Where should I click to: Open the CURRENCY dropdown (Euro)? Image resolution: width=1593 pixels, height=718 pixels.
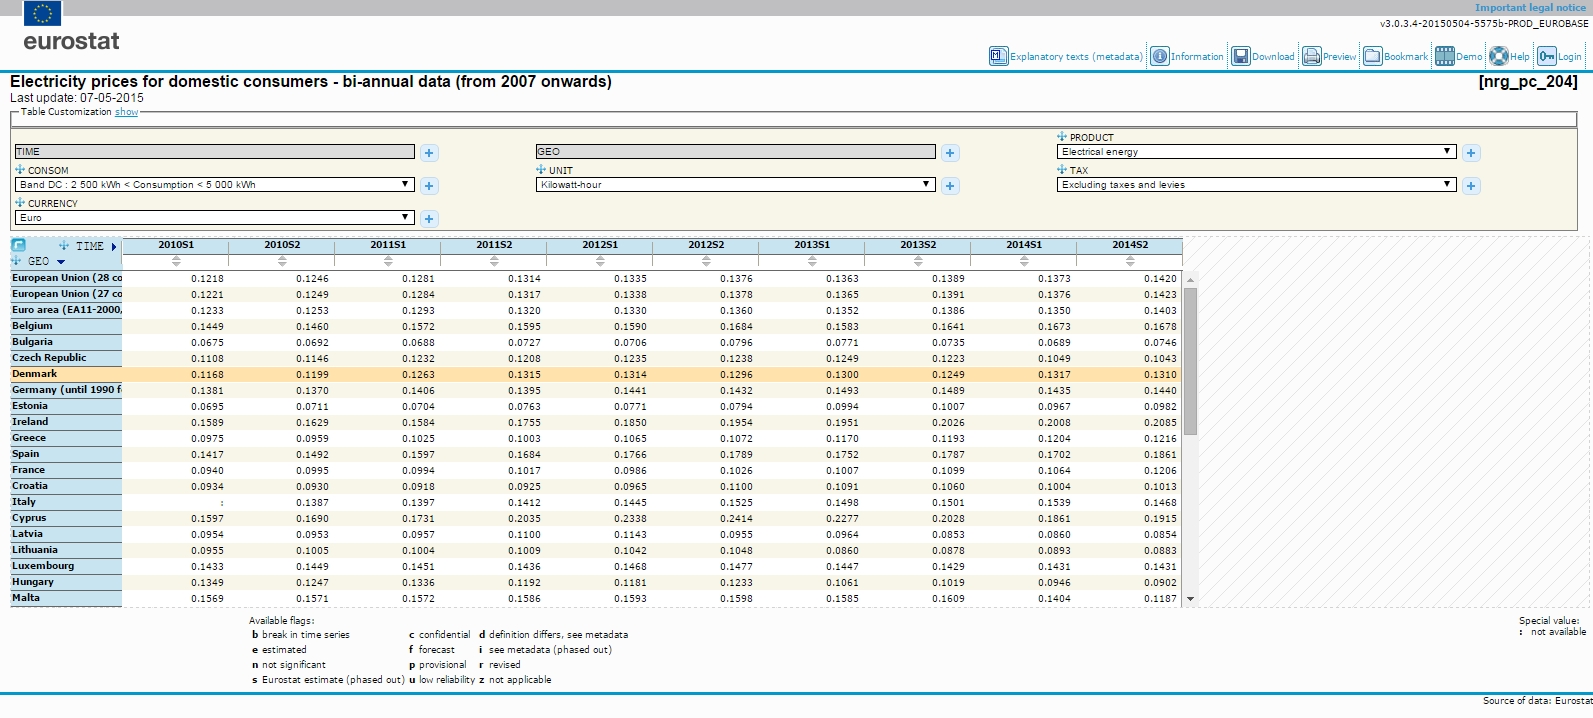214,218
